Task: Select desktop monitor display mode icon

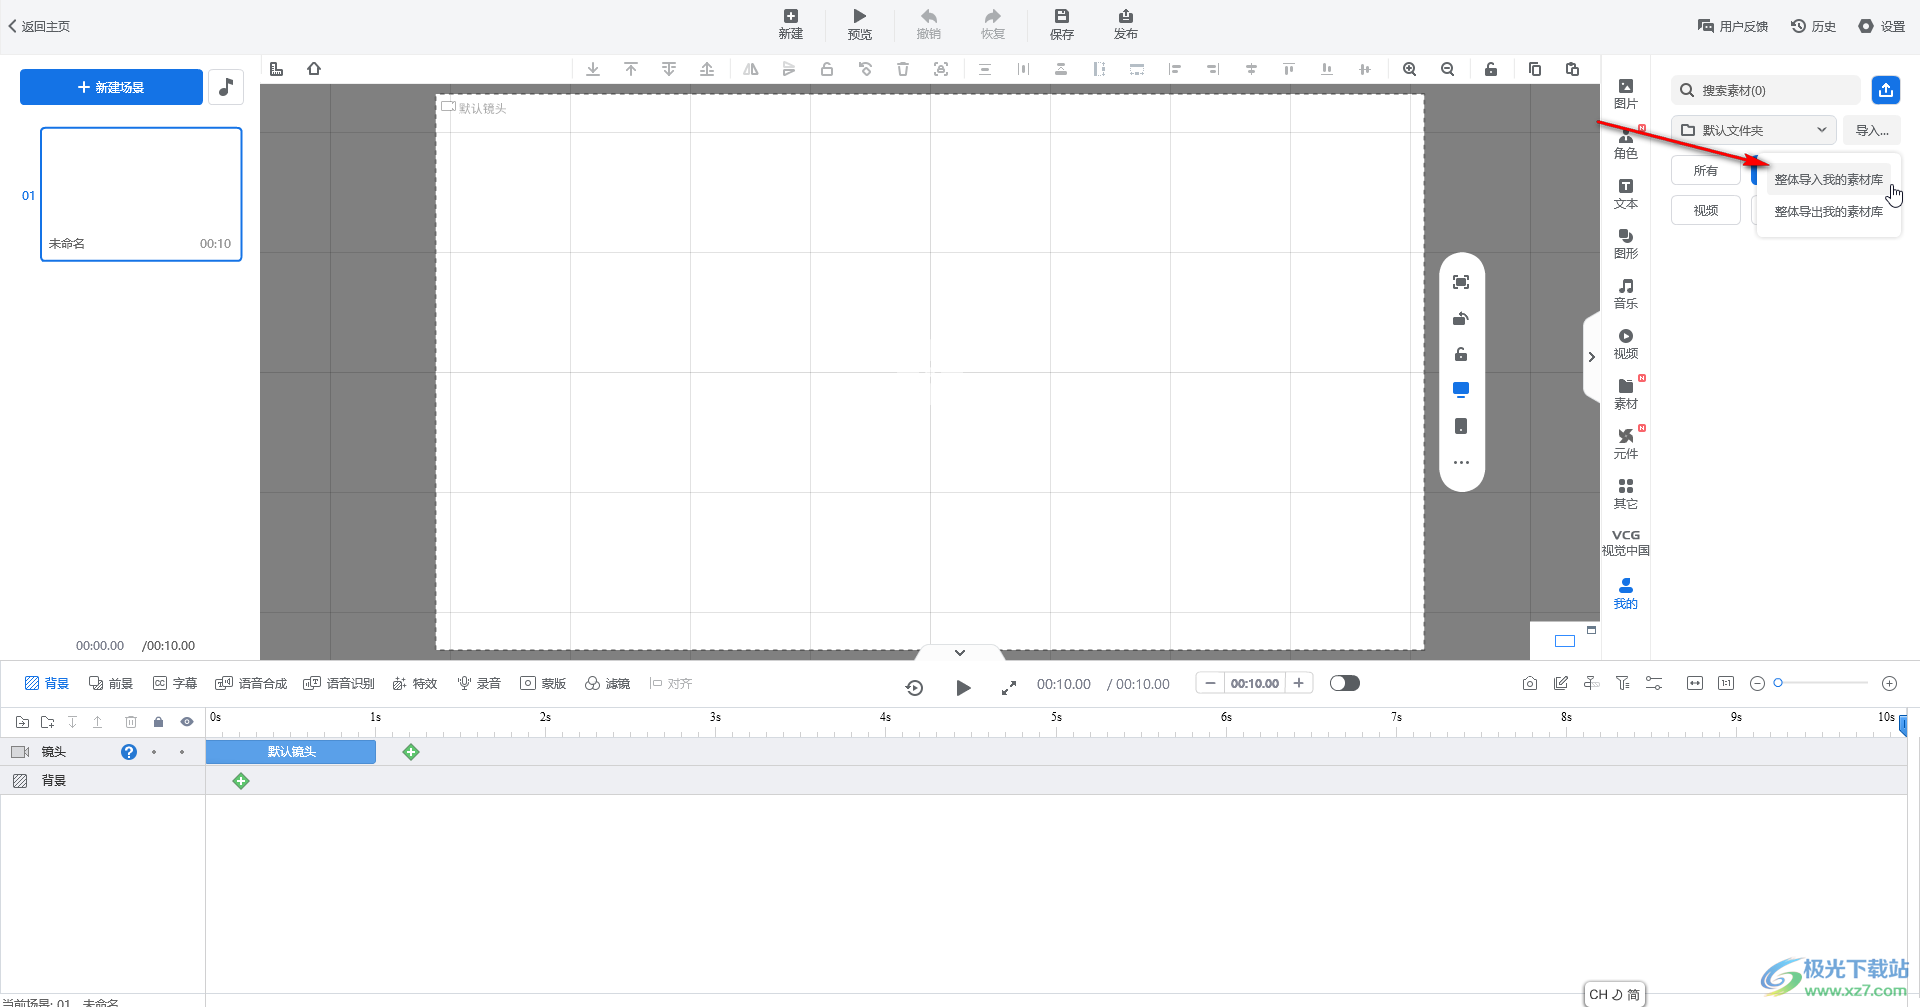Action: point(1461,389)
